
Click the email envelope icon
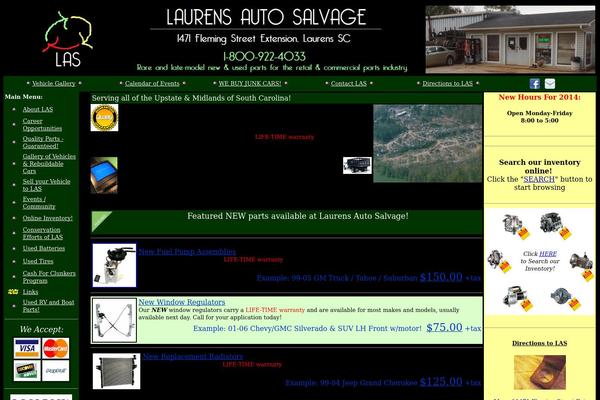coord(550,84)
